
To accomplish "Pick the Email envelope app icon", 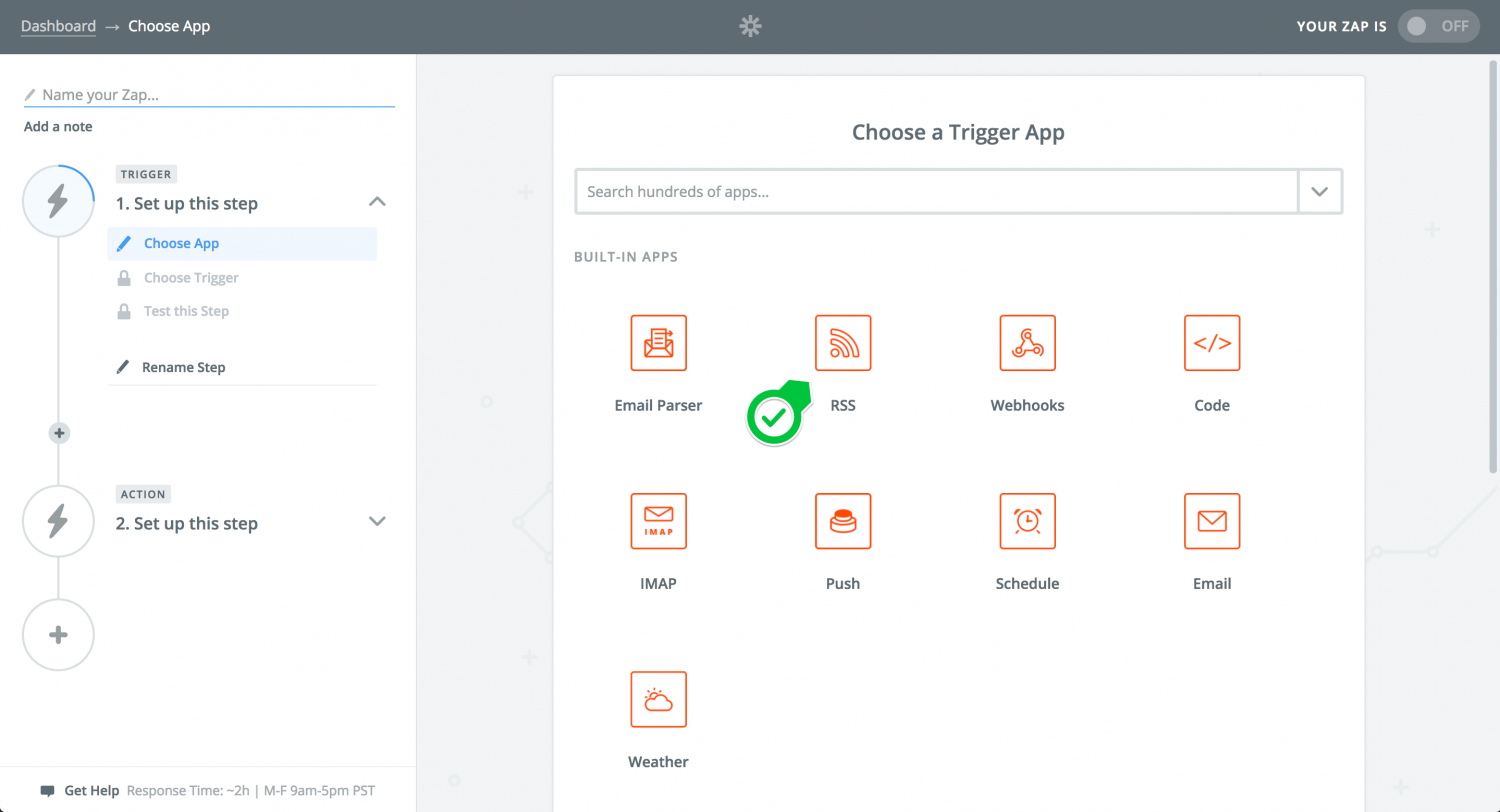I will pos(1212,521).
